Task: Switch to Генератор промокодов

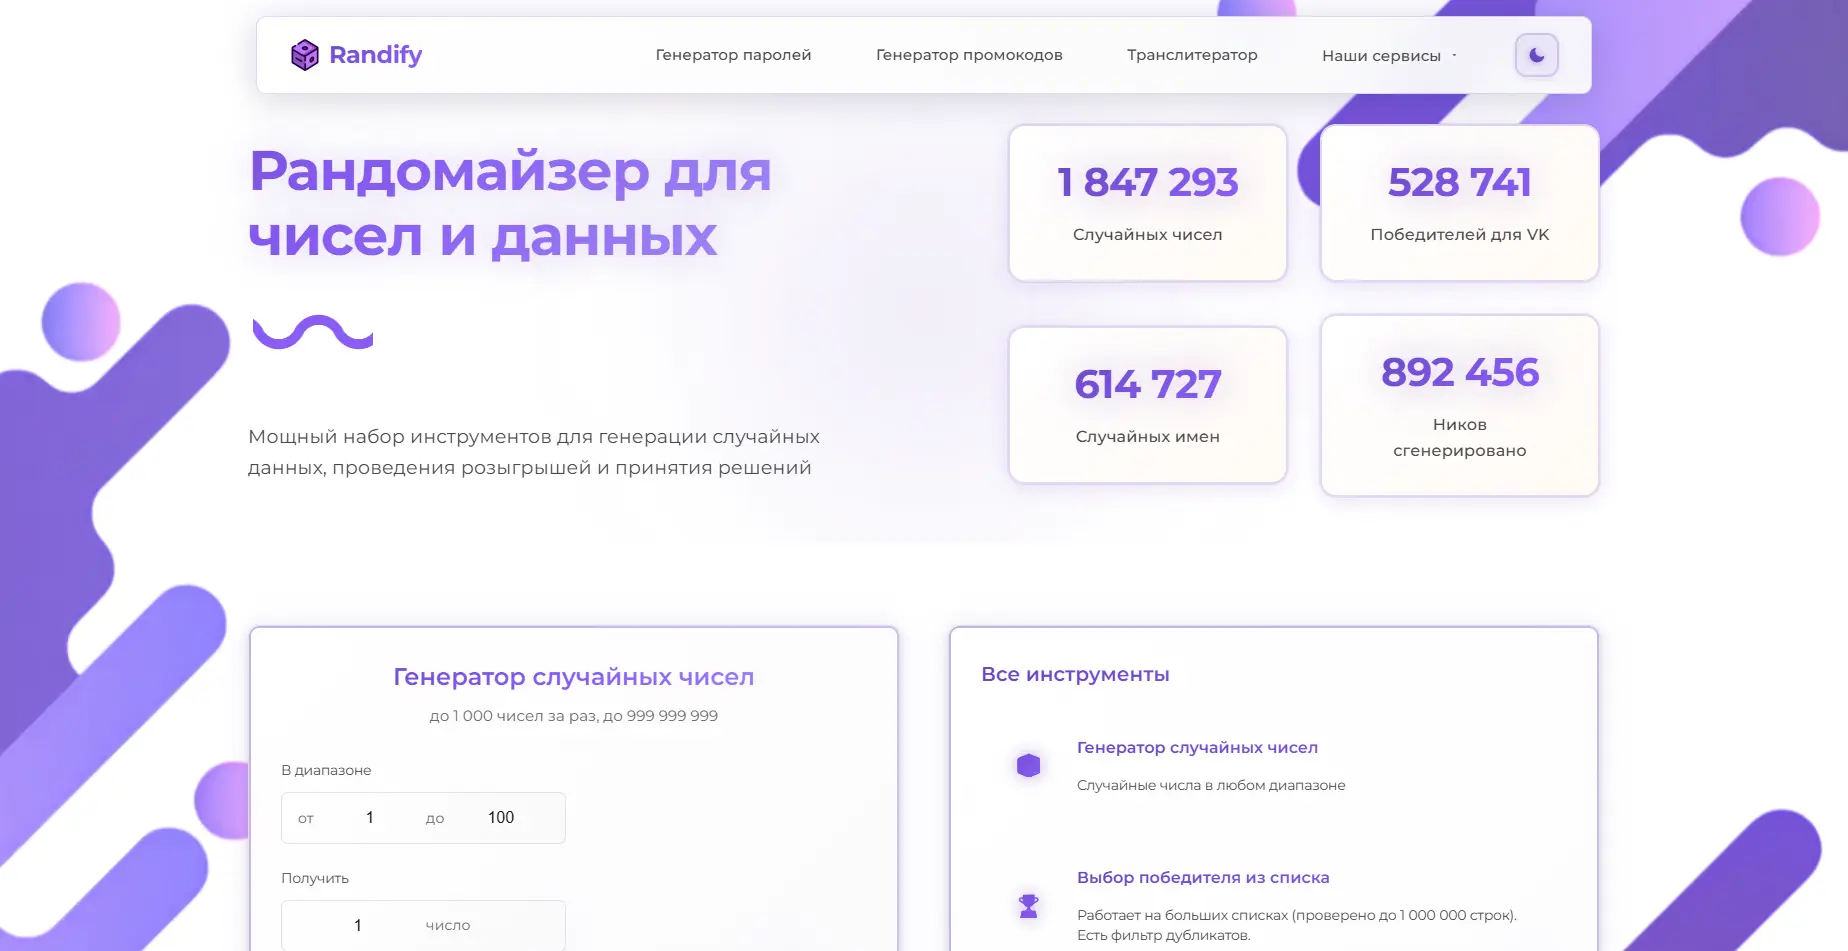Action: click(x=969, y=55)
